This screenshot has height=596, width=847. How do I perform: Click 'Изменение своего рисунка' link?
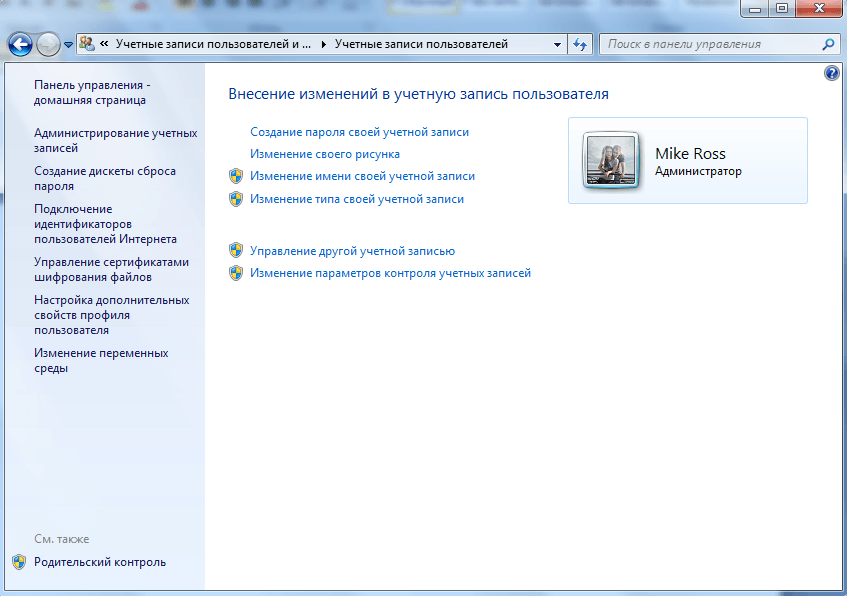[x=324, y=154]
